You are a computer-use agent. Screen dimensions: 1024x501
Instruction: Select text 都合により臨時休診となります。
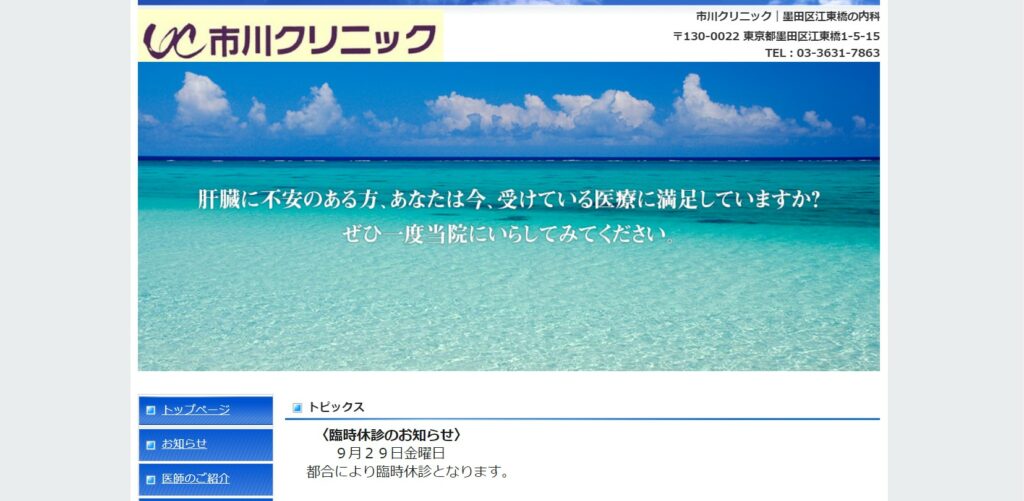[409, 472]
